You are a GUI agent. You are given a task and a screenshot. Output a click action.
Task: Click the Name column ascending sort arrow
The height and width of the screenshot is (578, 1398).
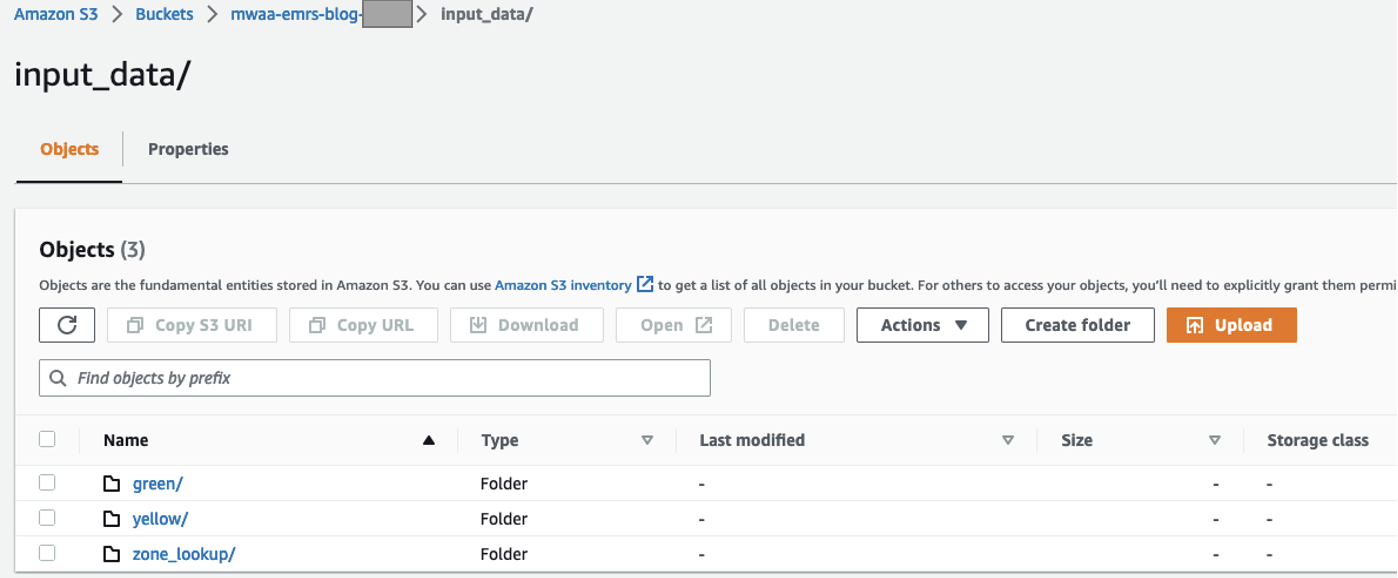pyautogui.click(x=429, y=440)
